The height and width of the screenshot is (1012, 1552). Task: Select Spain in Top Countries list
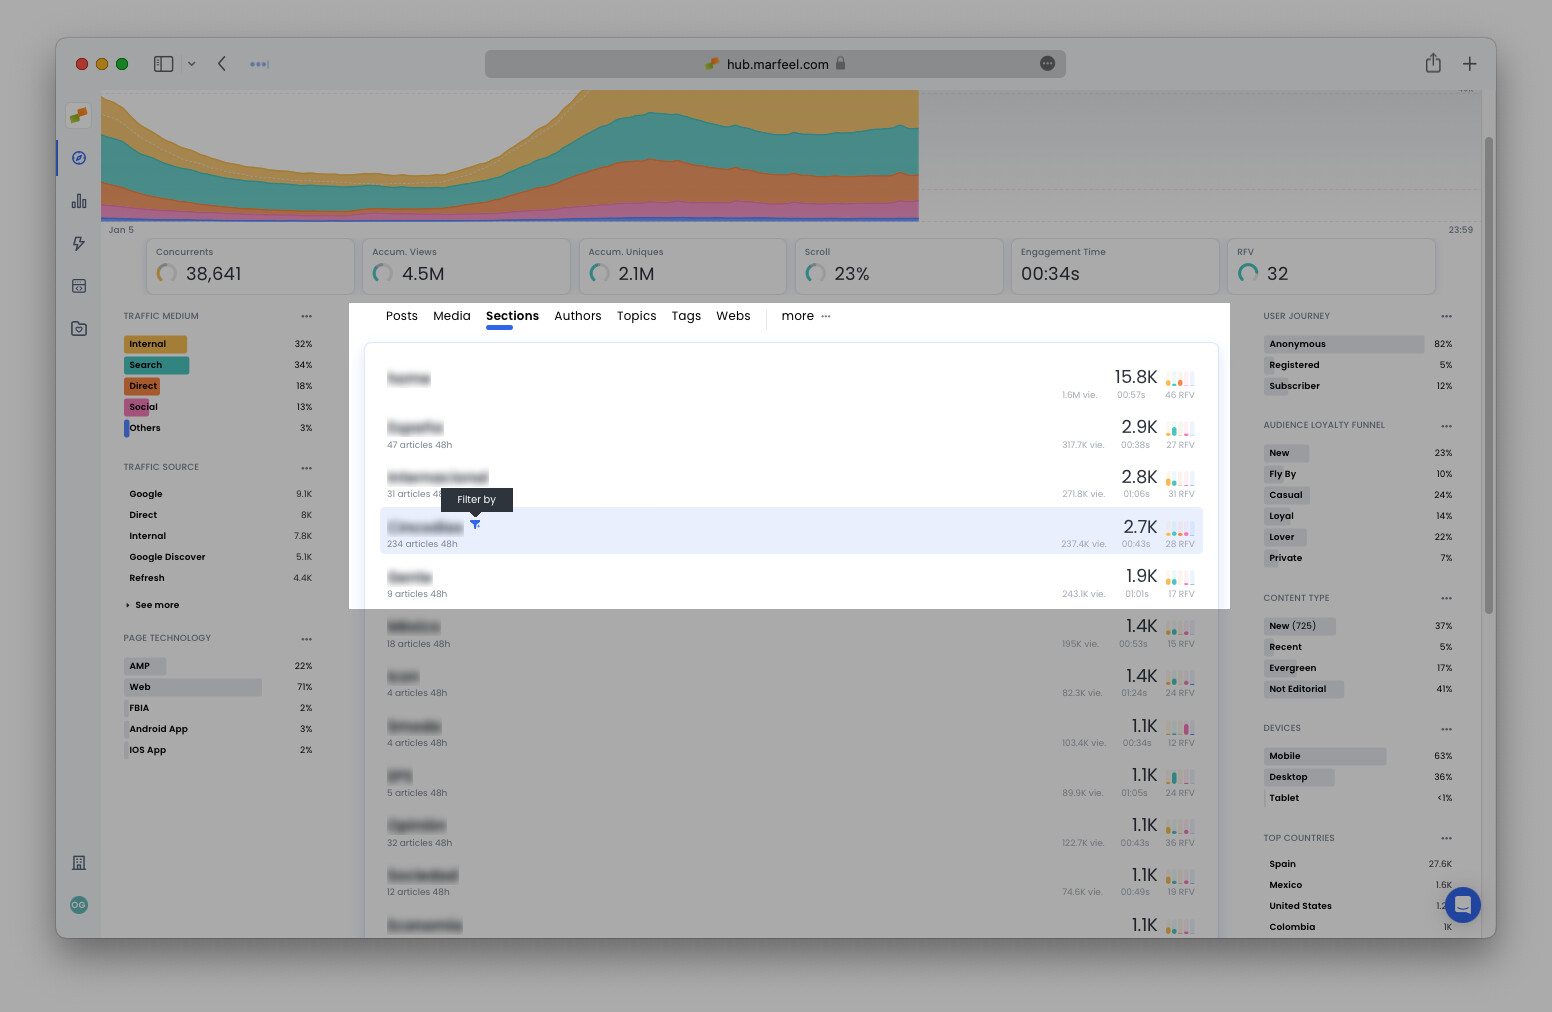point(1281,863)
